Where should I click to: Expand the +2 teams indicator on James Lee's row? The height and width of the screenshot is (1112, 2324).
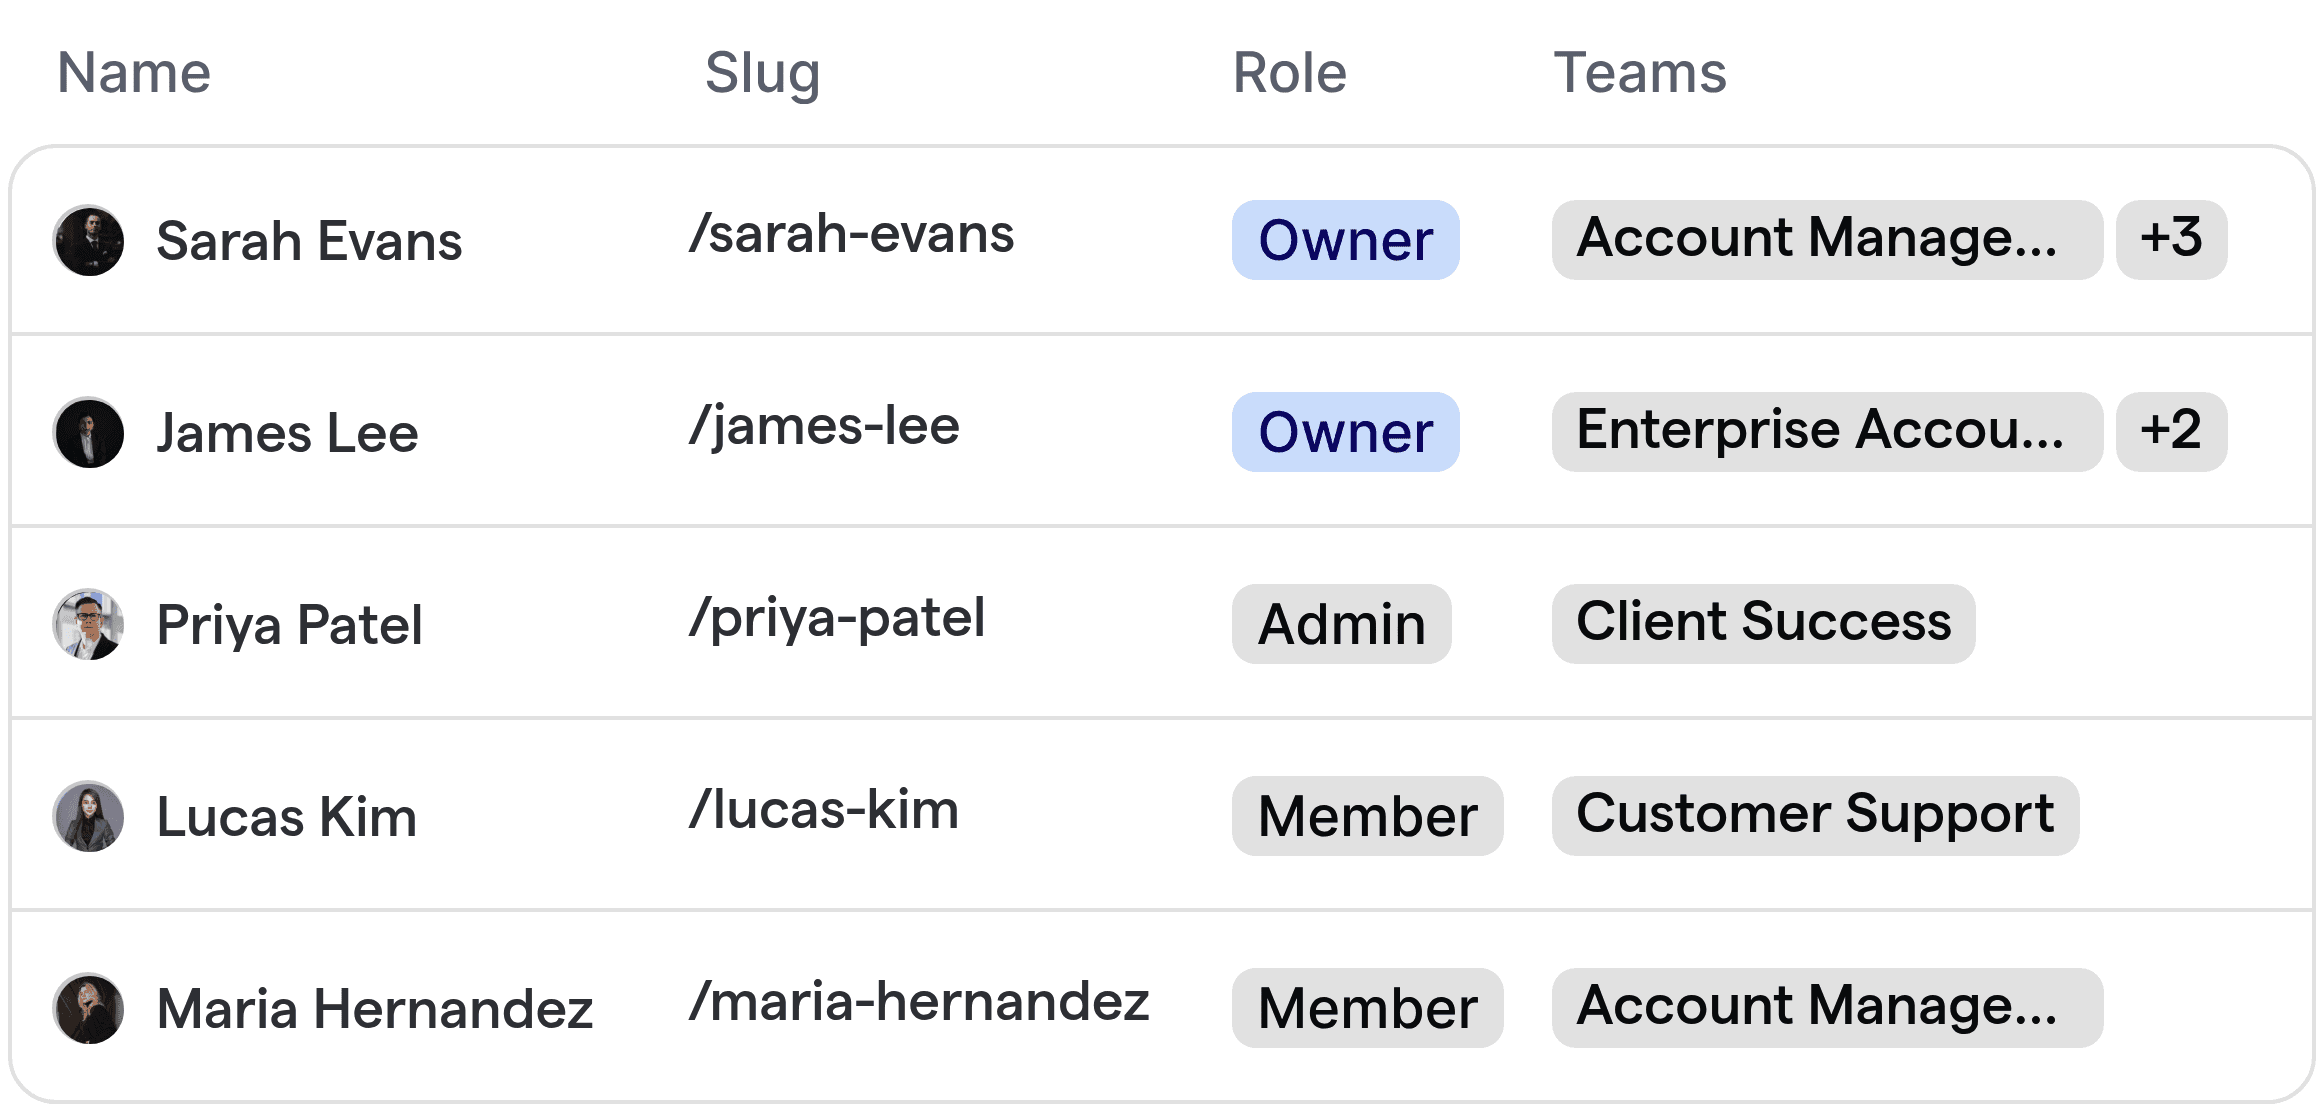click(2171, 432)
